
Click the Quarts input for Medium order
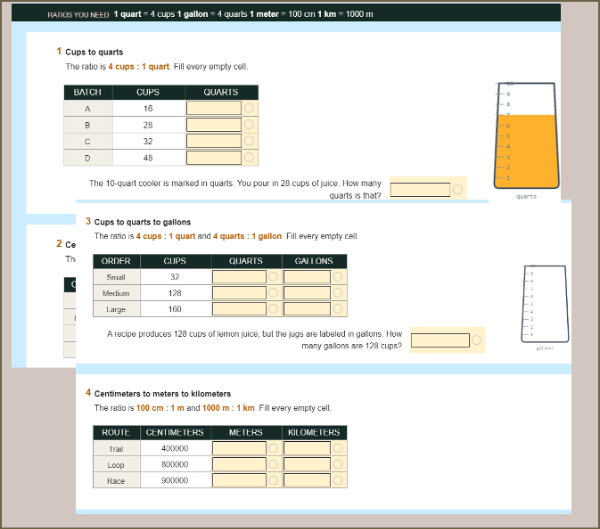point(239,293)
